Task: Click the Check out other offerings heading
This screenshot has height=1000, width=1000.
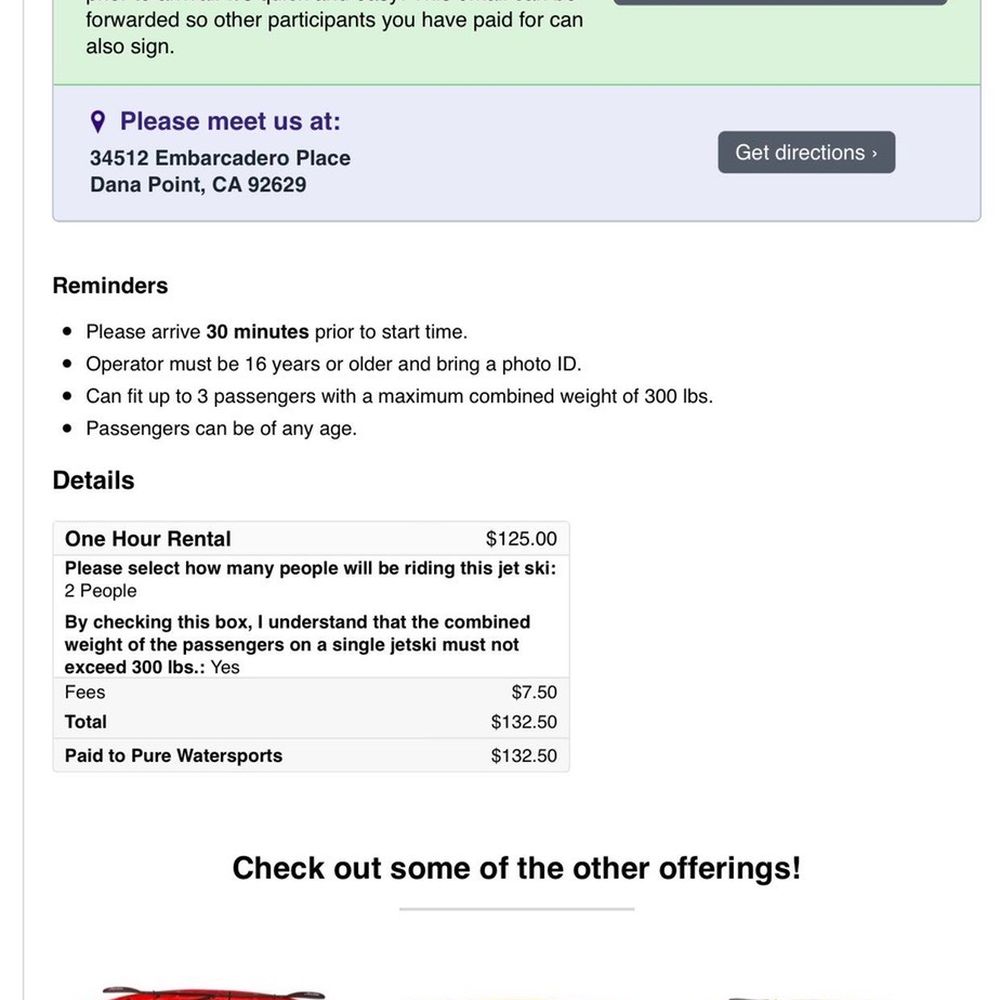Action: pyautogui.click(x=517, y=868)
